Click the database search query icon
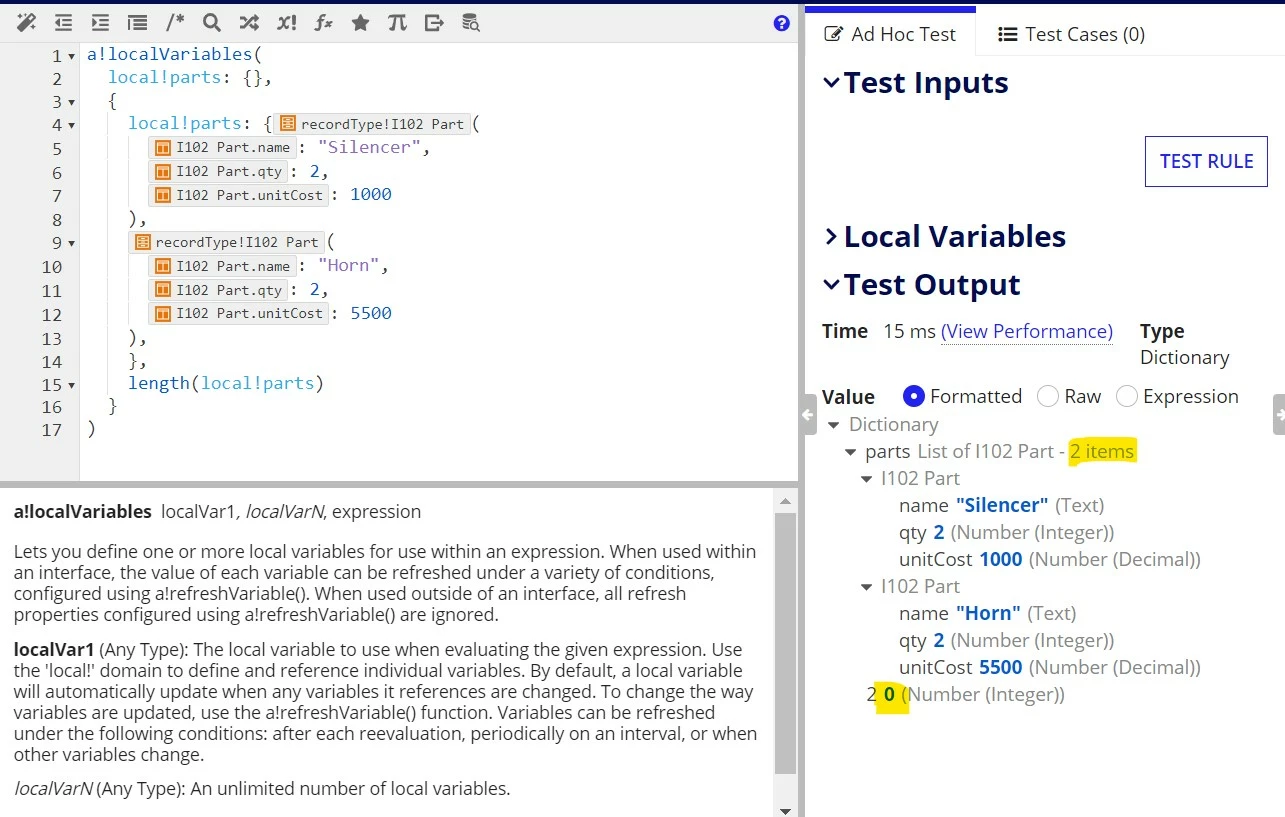The image size is (1285, 817). [x=471, y=22]
